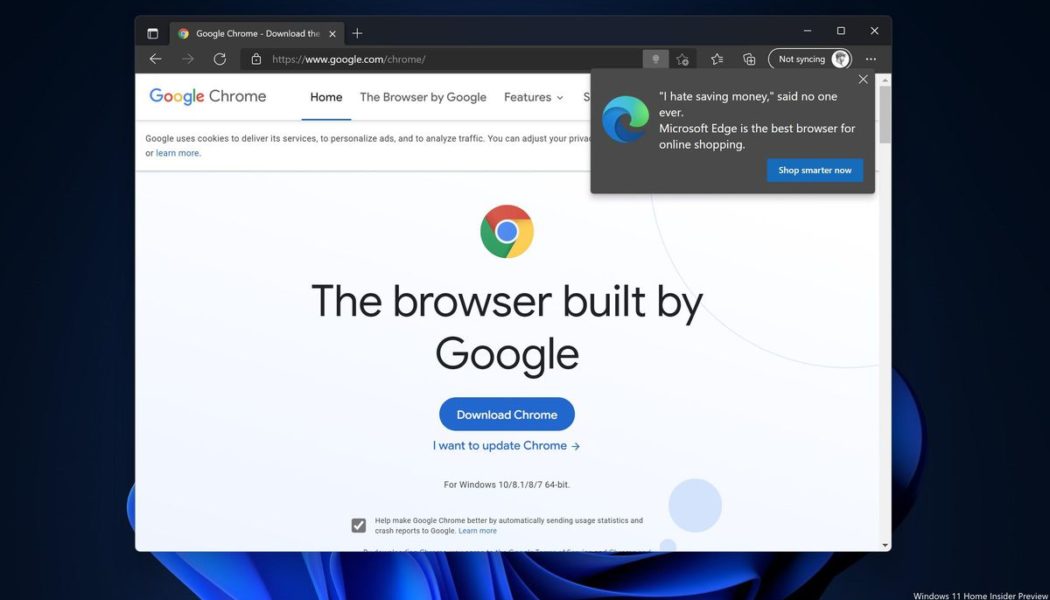1050x600 pixels.
Task: Enable sending usage statistics to Google
Action: [358, 524]
